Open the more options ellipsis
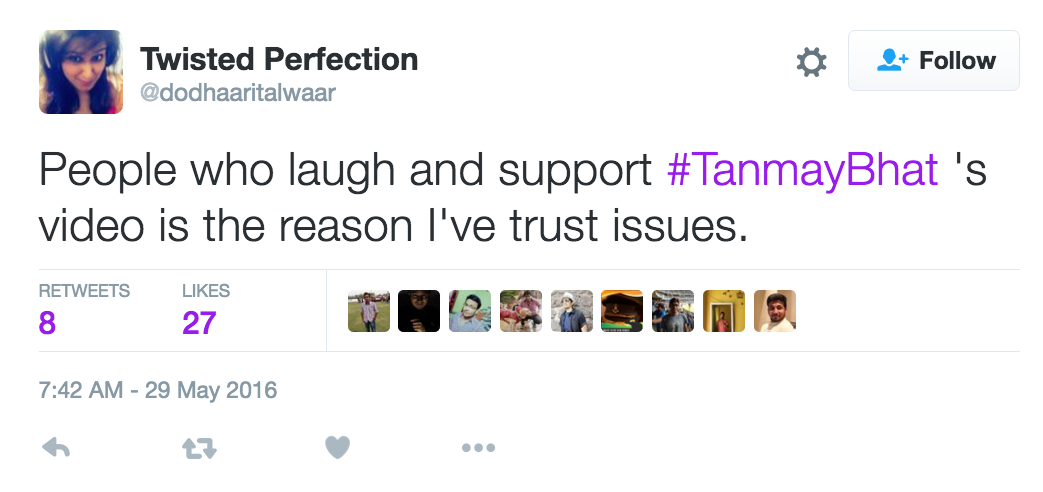Screen dimensions: 1043x492 [478, 448]
